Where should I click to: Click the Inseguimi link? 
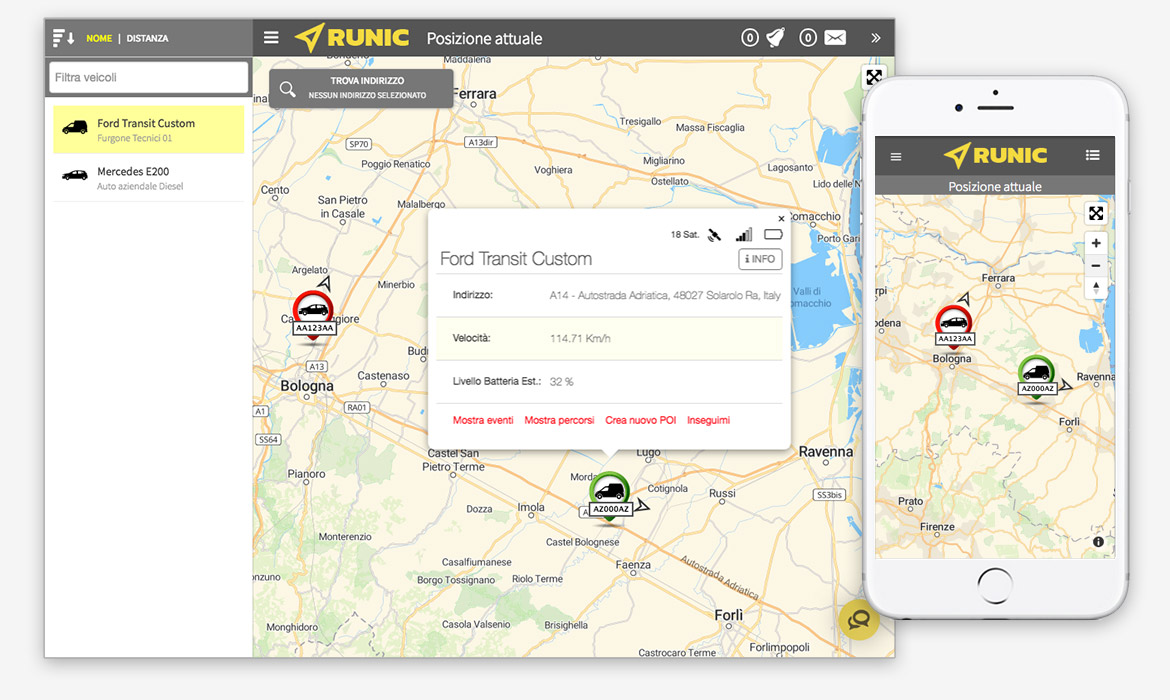click(708, 420)
